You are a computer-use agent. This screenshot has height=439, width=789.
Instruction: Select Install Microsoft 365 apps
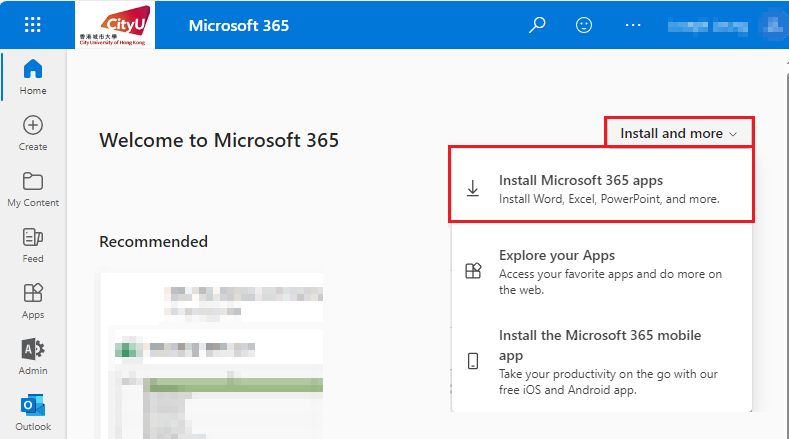tap(602, 189)
